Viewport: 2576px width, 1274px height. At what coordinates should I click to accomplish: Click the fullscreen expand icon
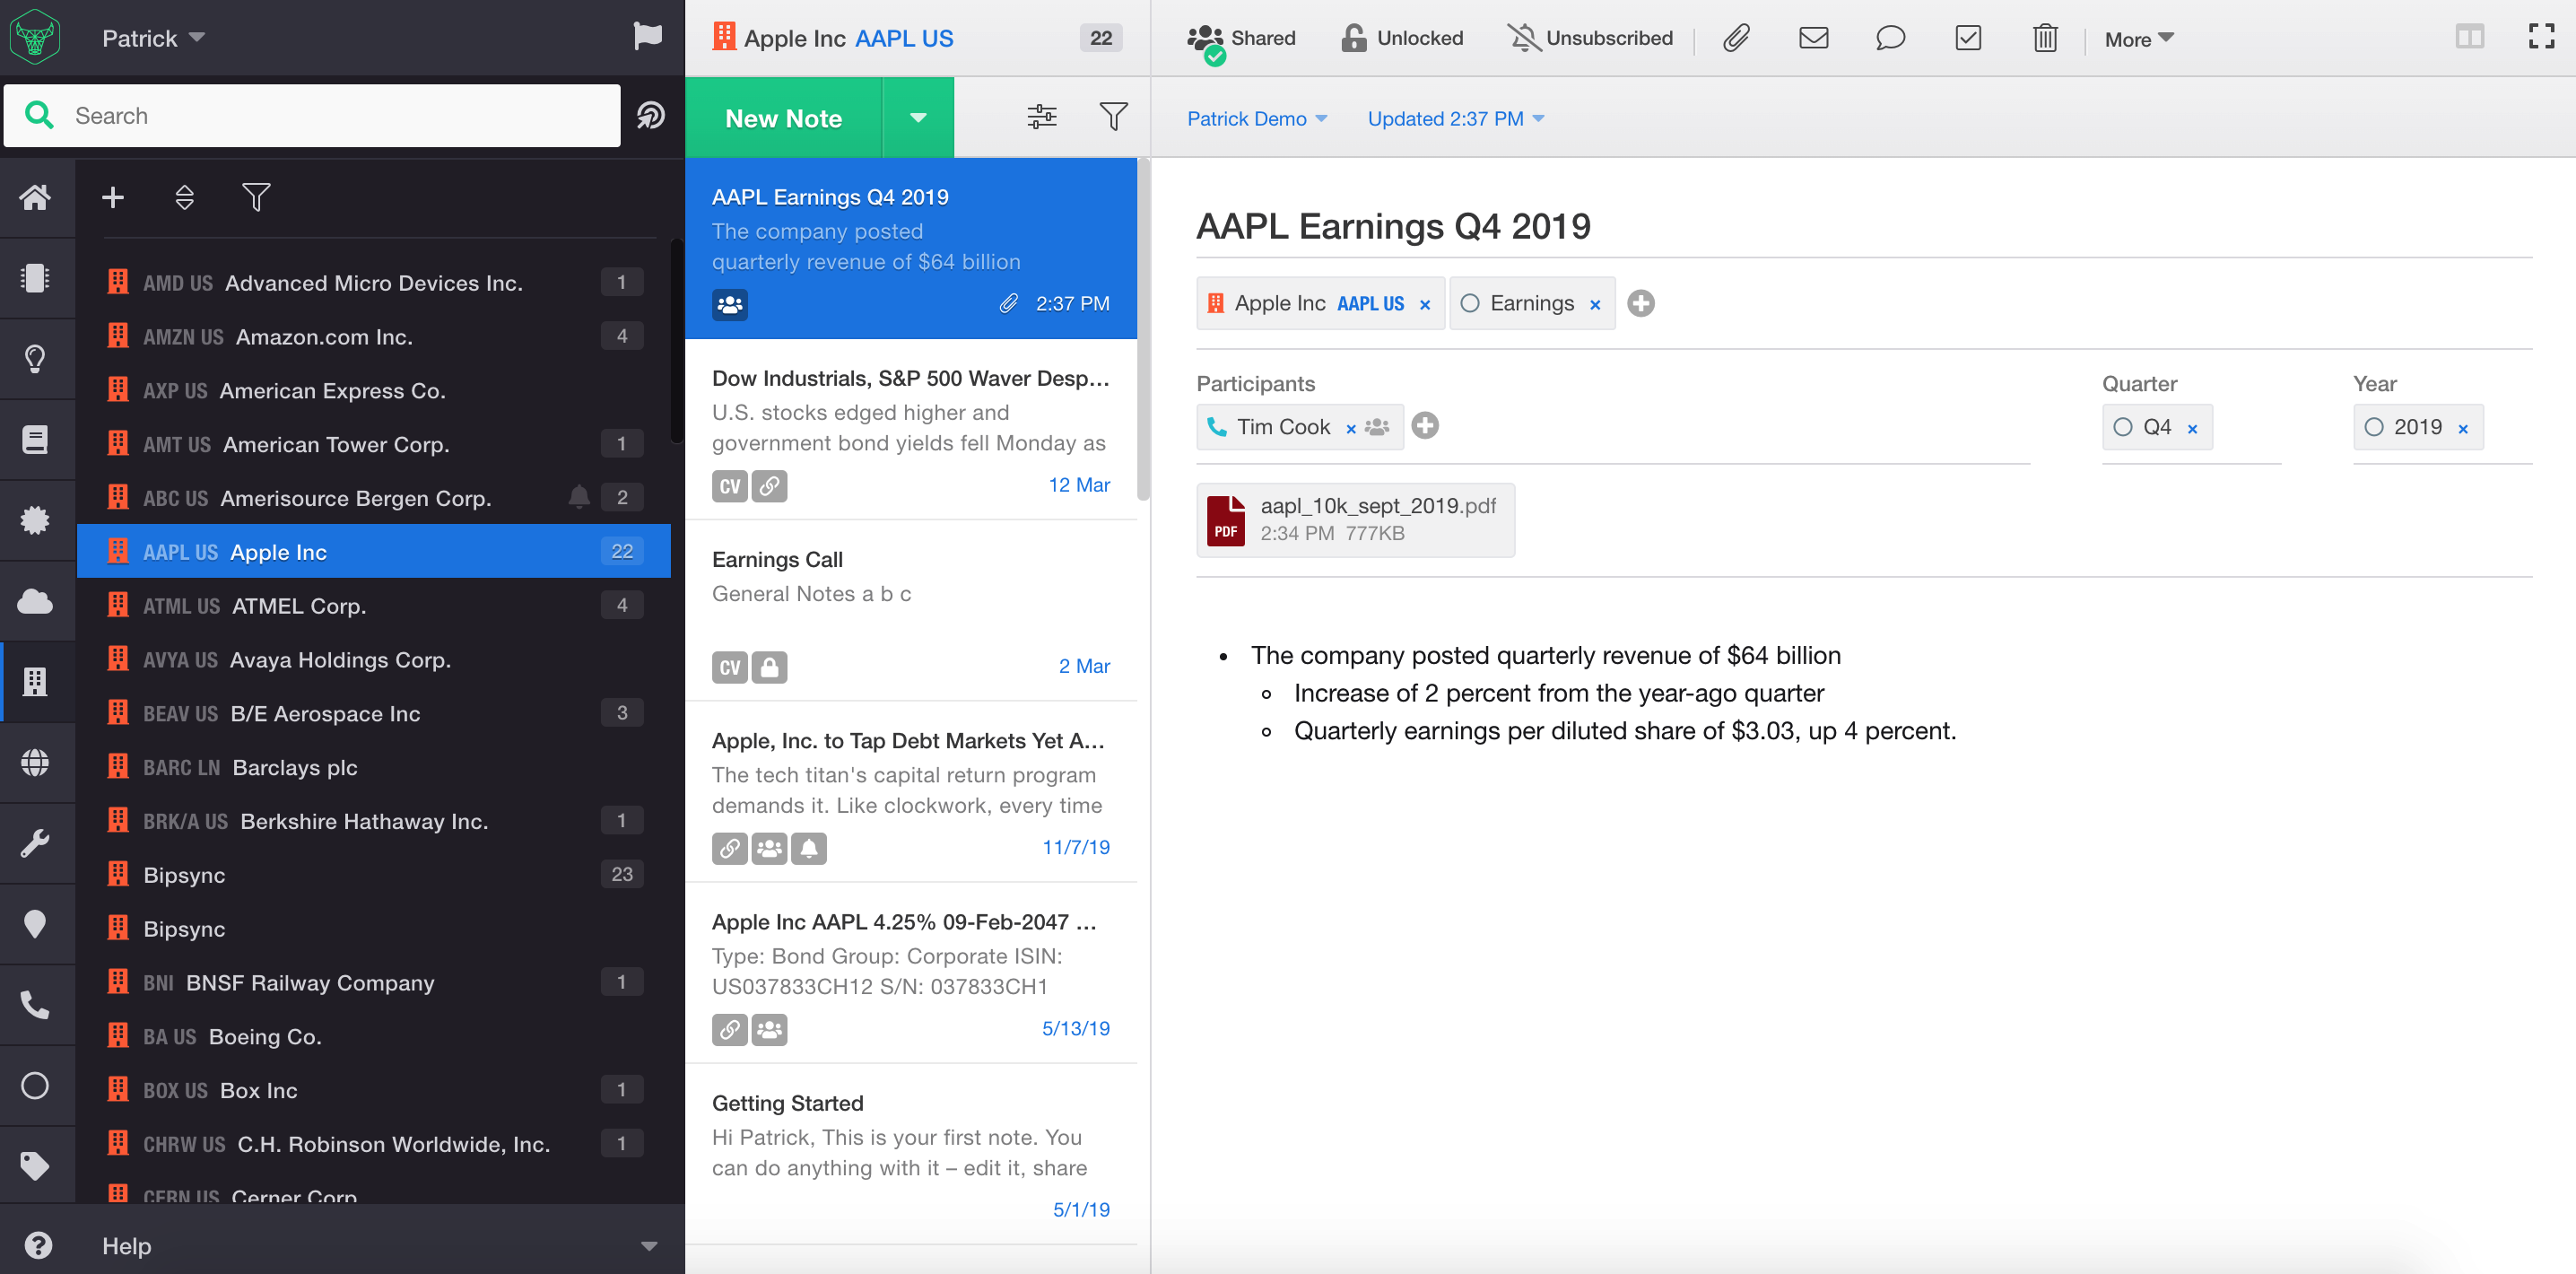pyautogui.click(x=2541, y=37)
